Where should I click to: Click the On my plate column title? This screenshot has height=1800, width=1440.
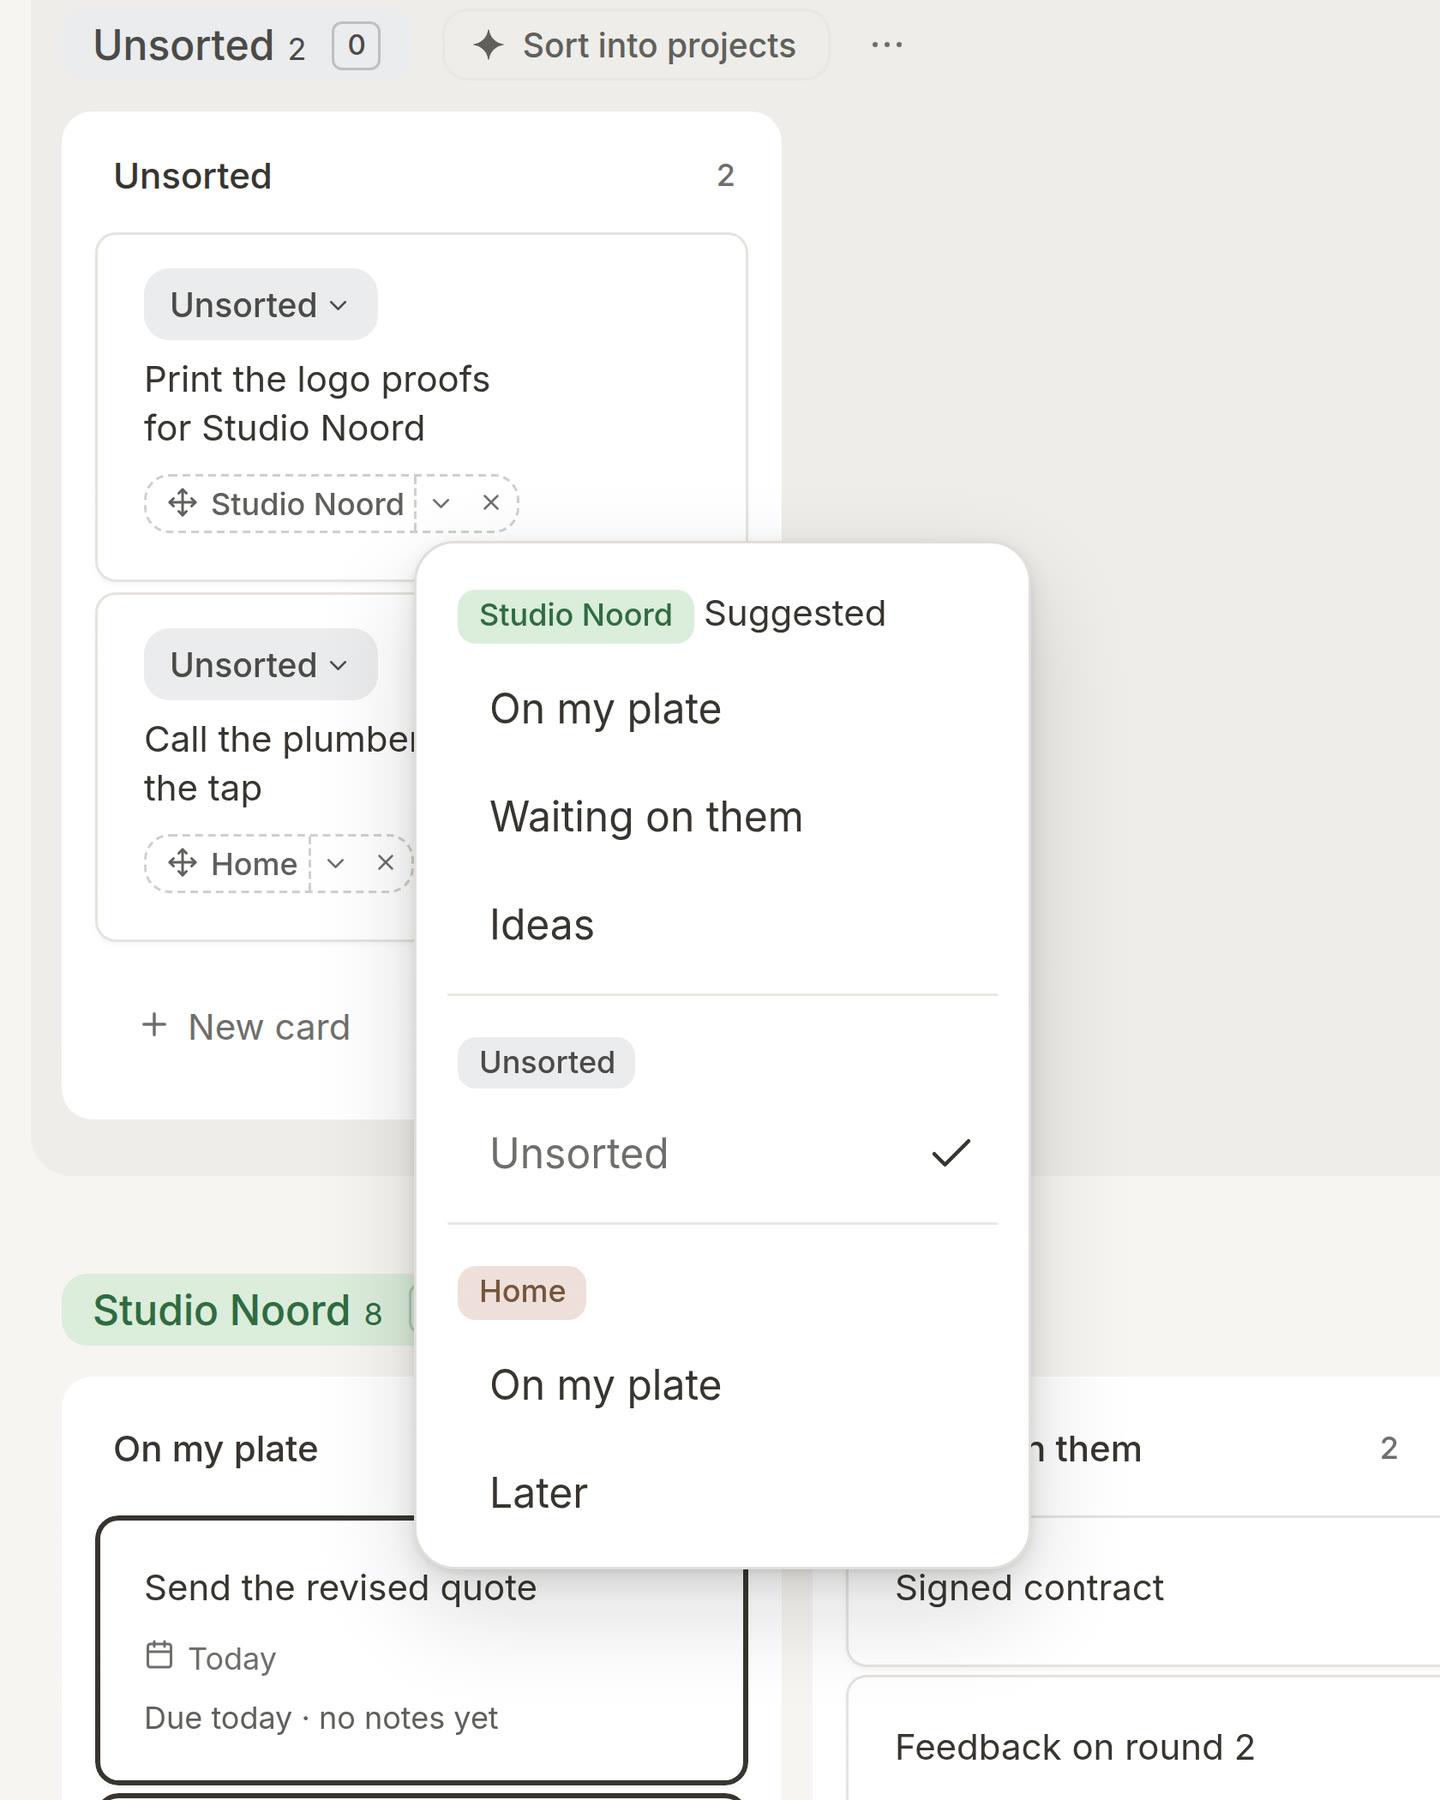point(216,1449)
